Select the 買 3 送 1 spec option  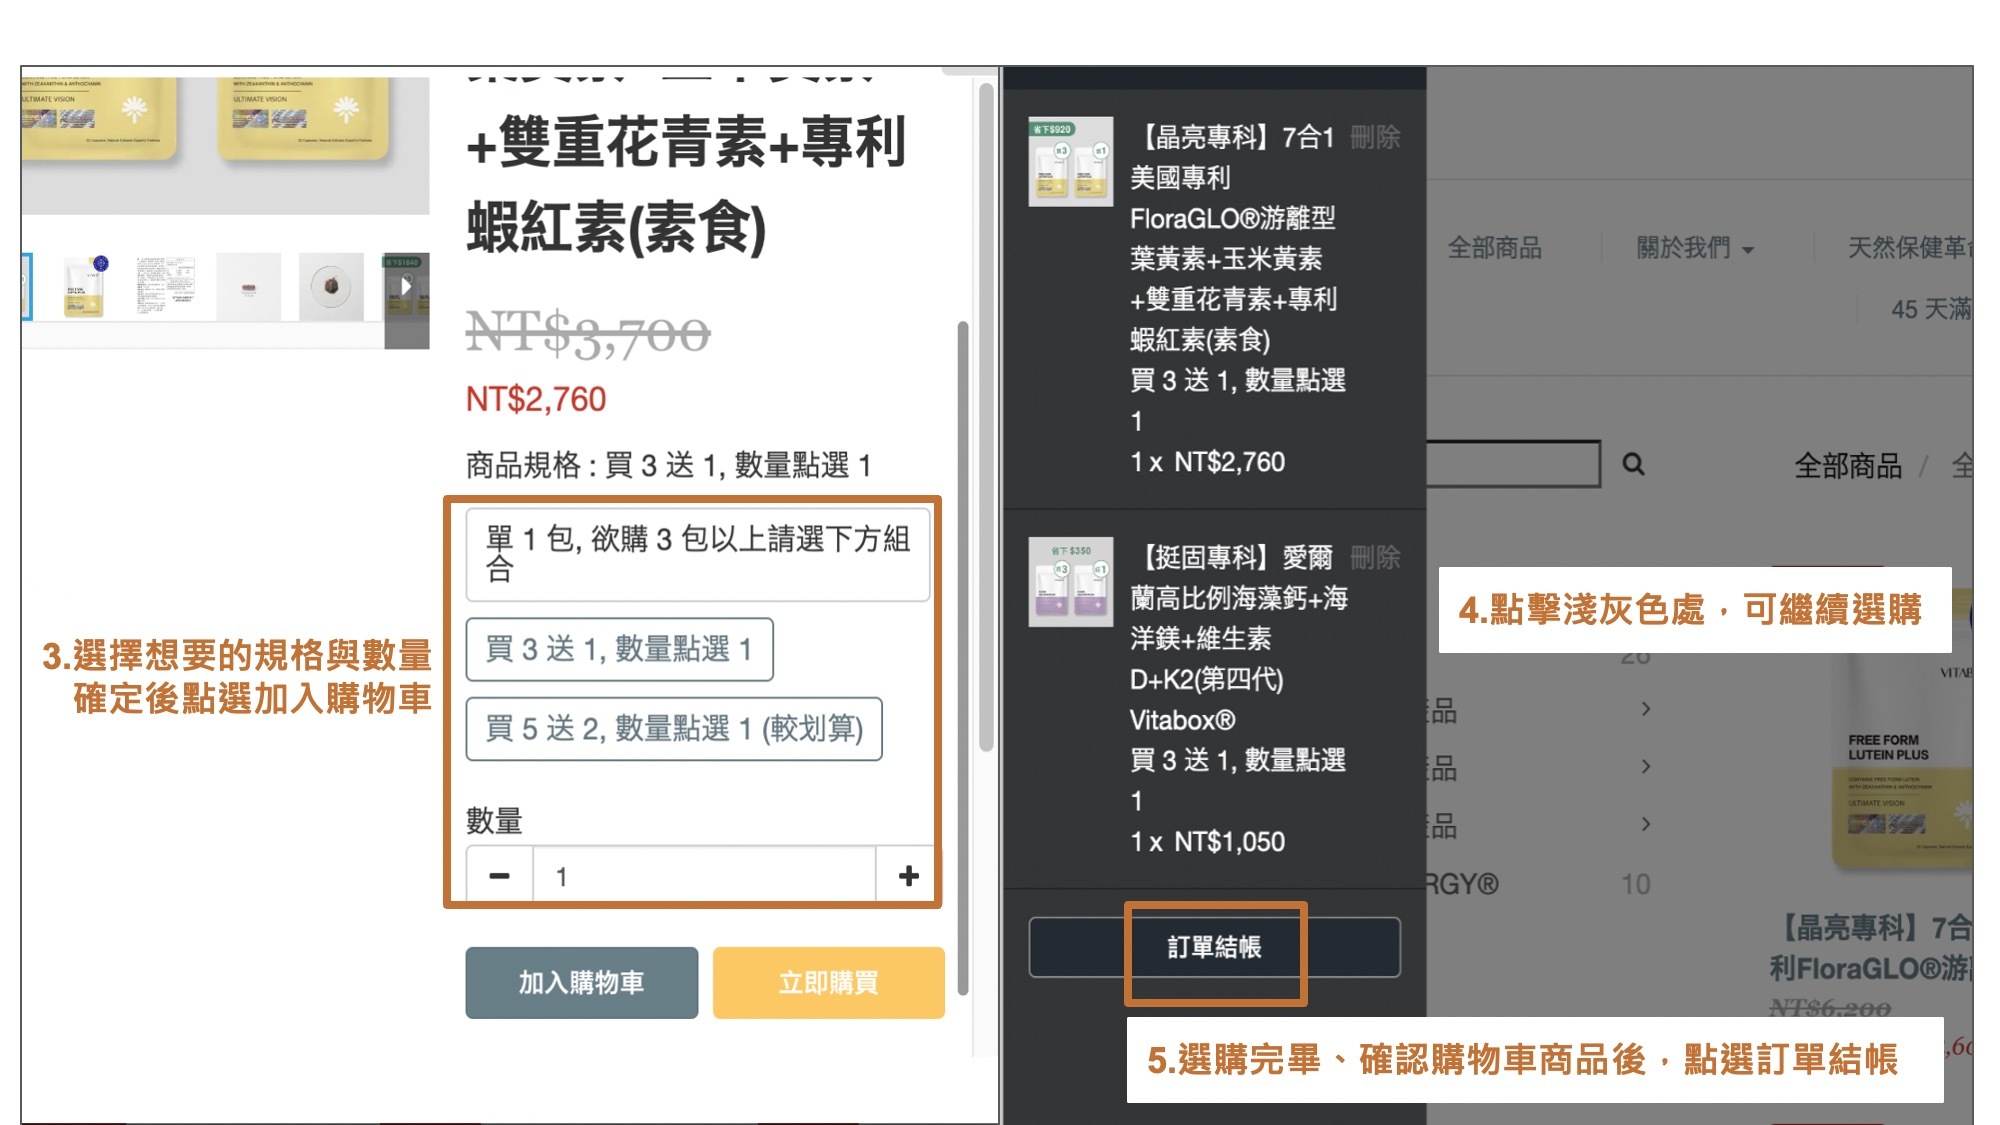[619, 649]
